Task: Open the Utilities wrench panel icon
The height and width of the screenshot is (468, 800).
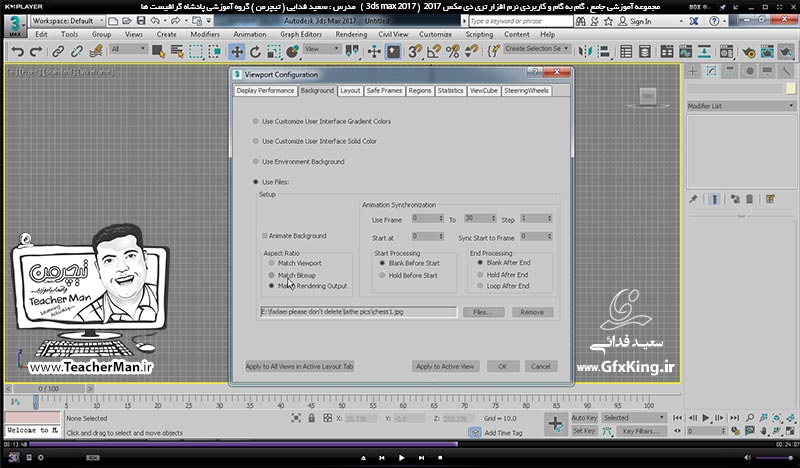Action: 786,71
